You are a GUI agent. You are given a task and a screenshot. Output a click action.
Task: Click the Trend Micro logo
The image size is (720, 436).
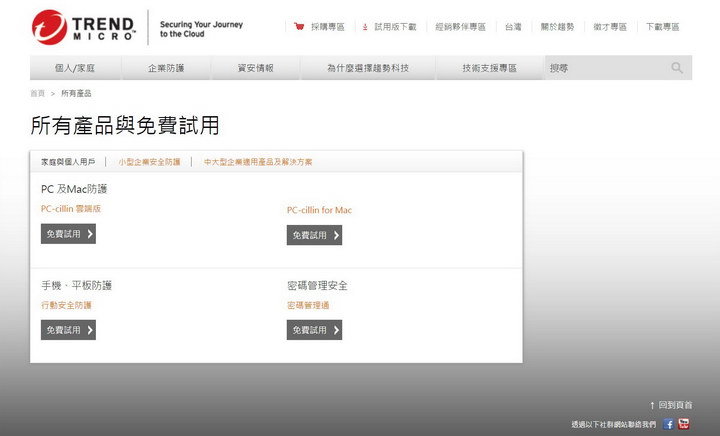click(x=84, y=27)
